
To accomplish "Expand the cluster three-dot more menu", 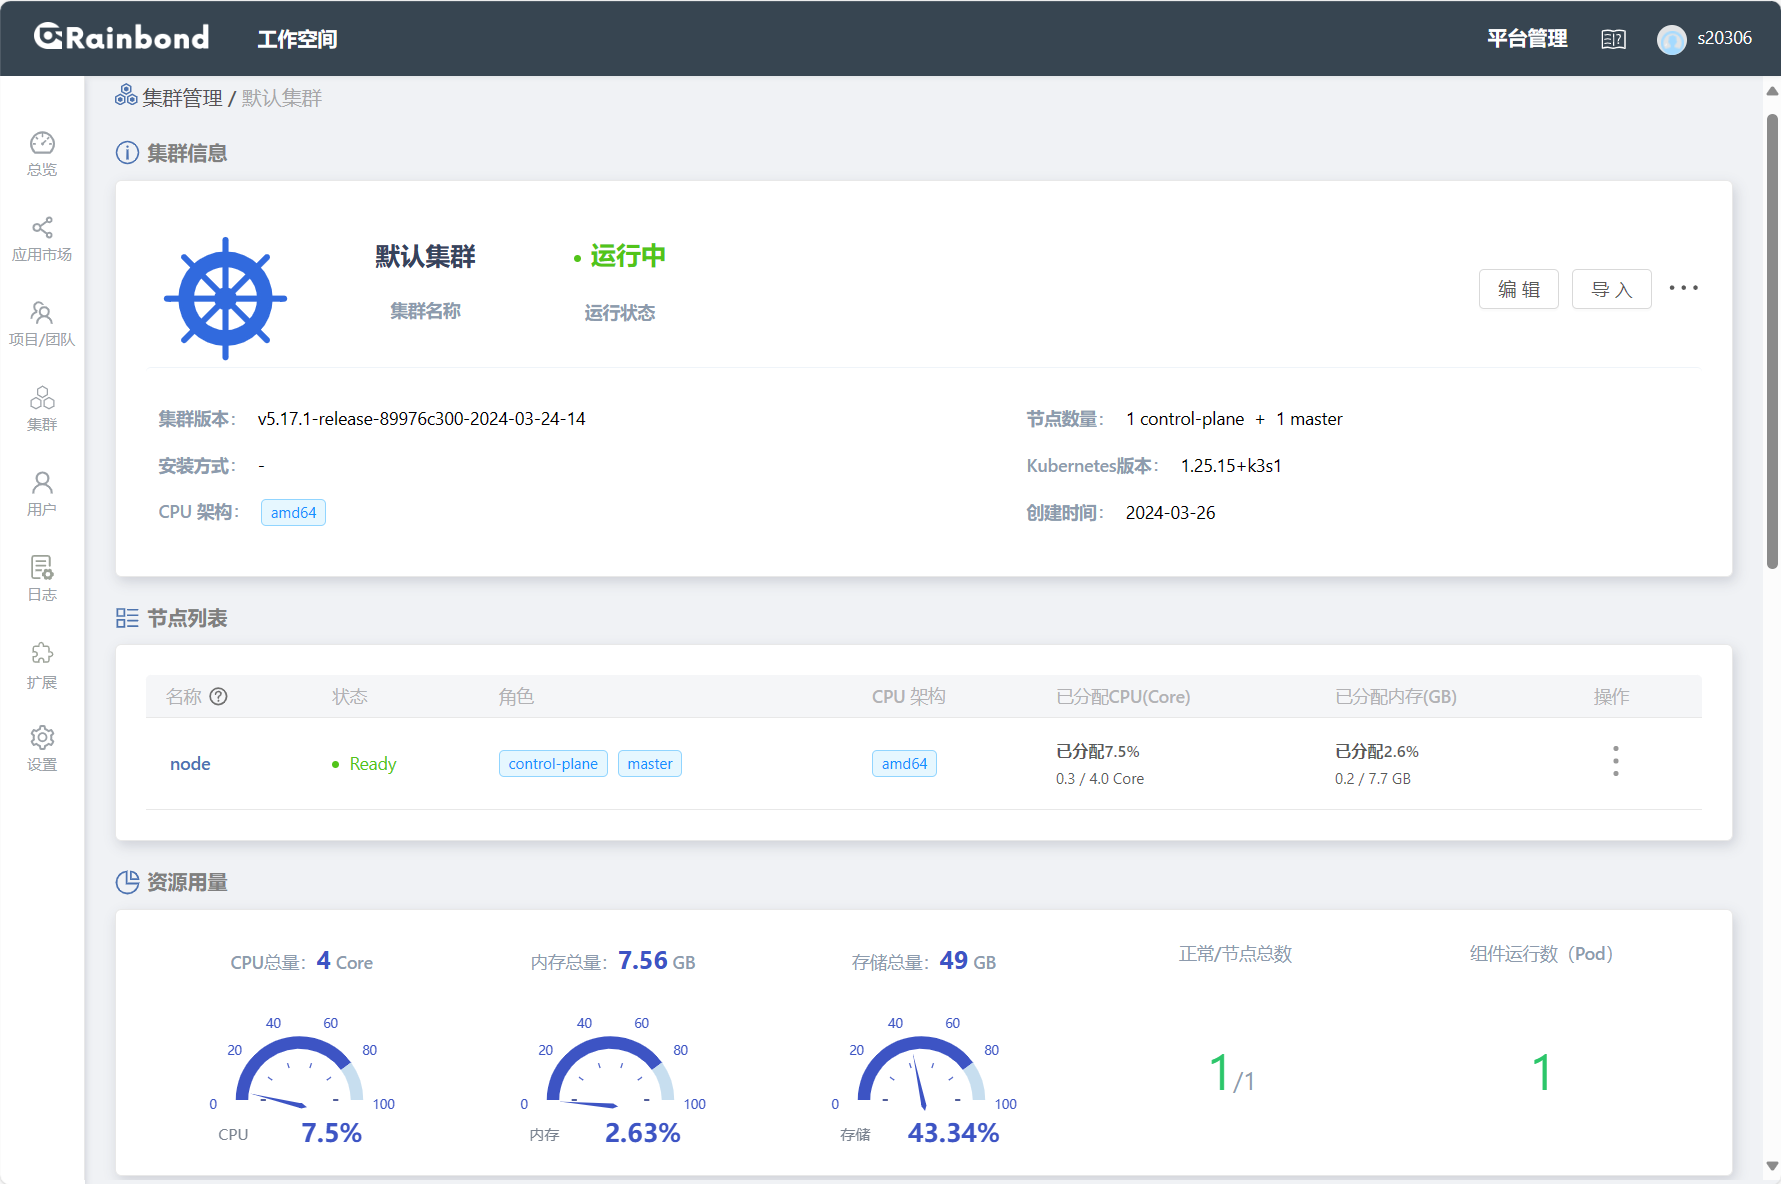I will click(x=1683, y=288).
